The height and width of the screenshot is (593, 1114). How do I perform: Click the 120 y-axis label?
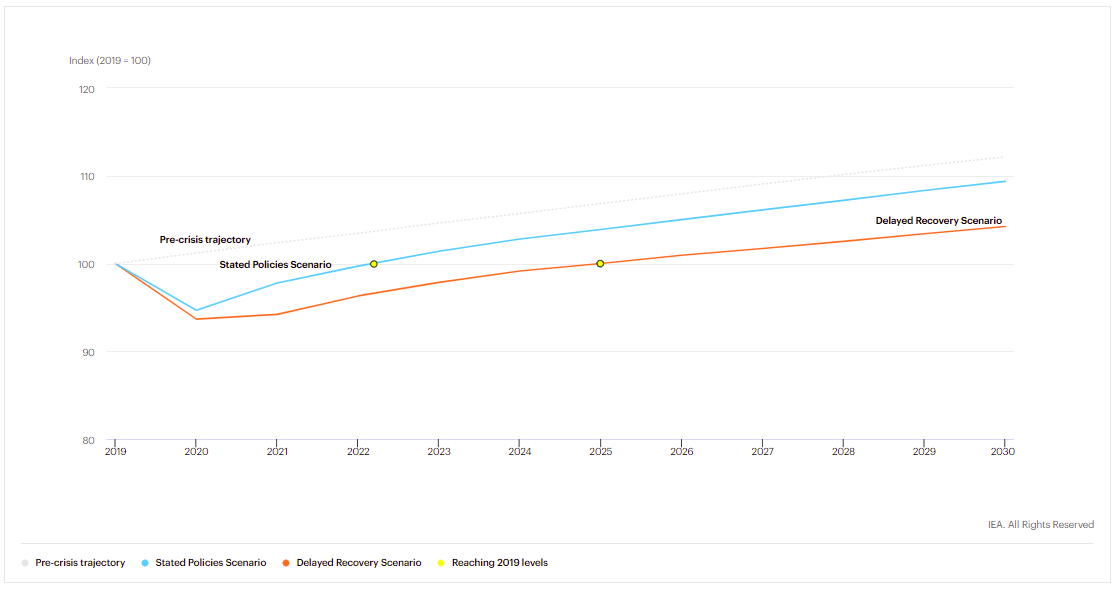pos(86,89)
